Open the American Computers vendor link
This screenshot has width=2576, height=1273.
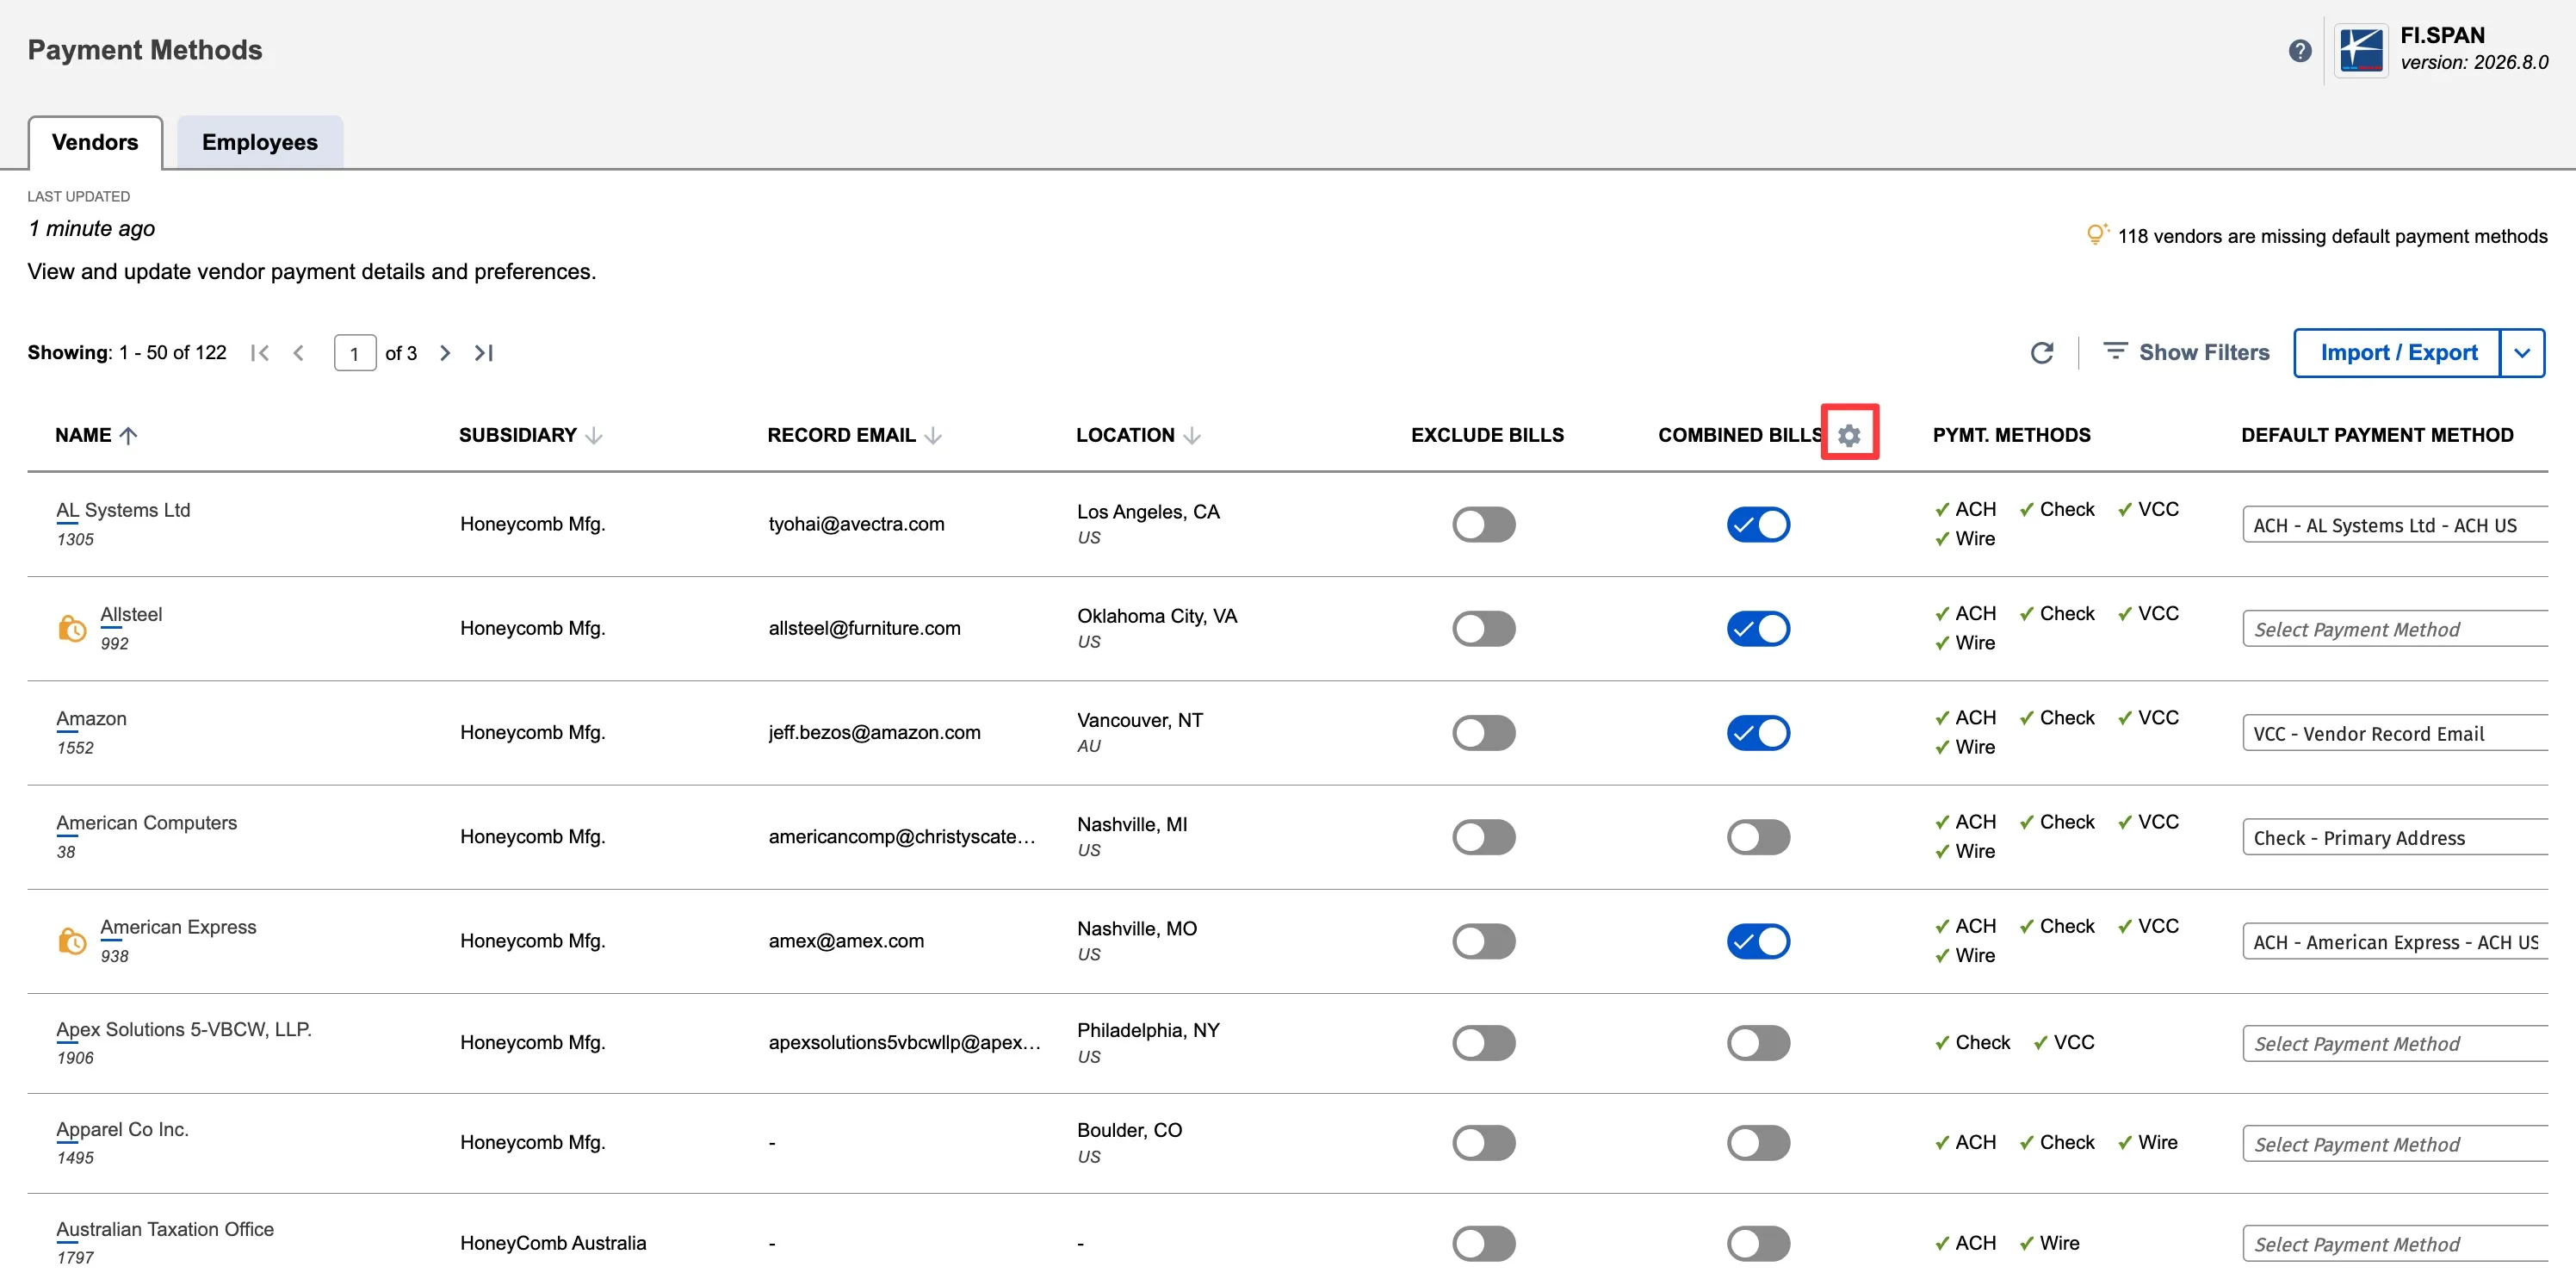(x=146, y=823)
